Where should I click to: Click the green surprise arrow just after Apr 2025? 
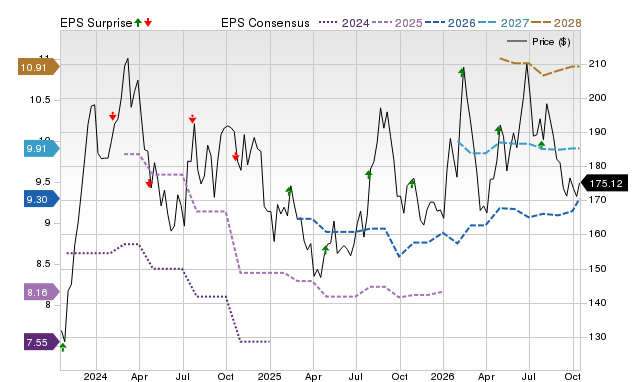click(325, 249)
